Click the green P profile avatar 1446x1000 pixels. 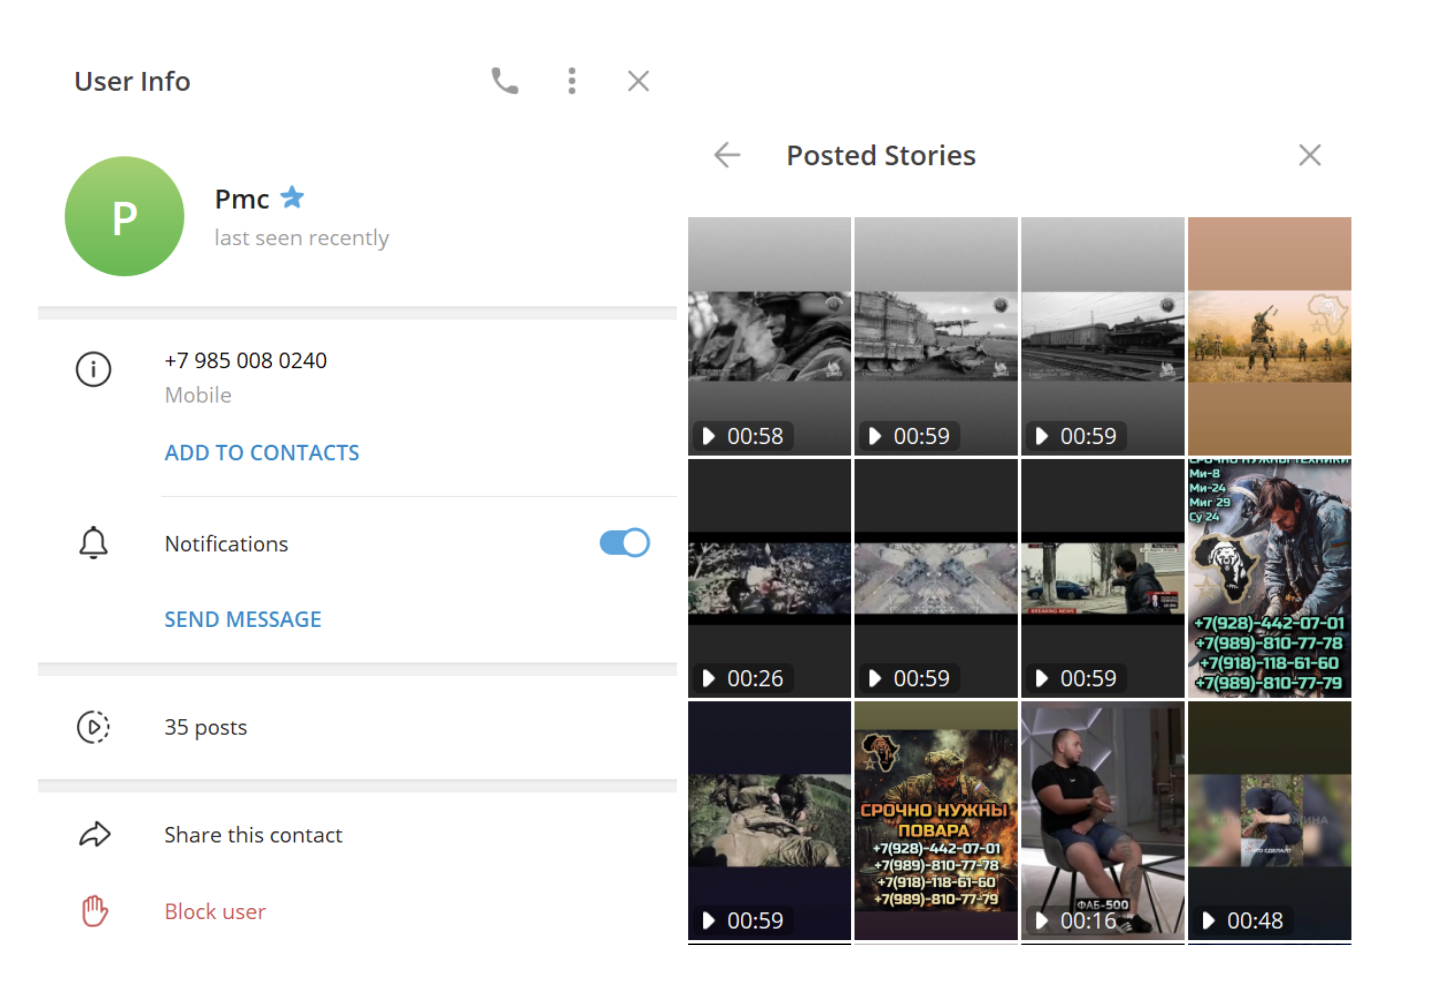124,216
